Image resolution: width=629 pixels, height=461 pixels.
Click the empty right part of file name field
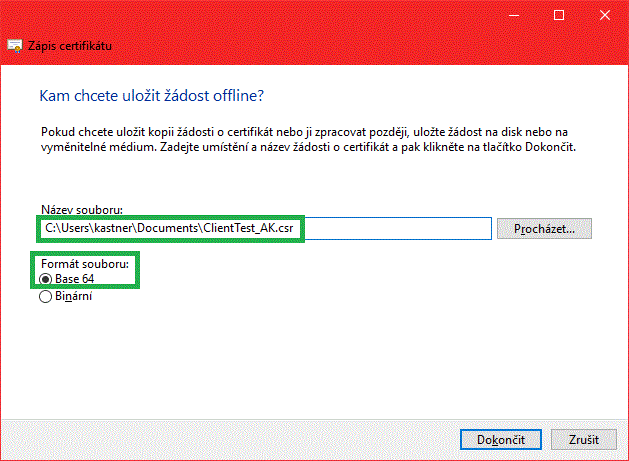(400, 229)
